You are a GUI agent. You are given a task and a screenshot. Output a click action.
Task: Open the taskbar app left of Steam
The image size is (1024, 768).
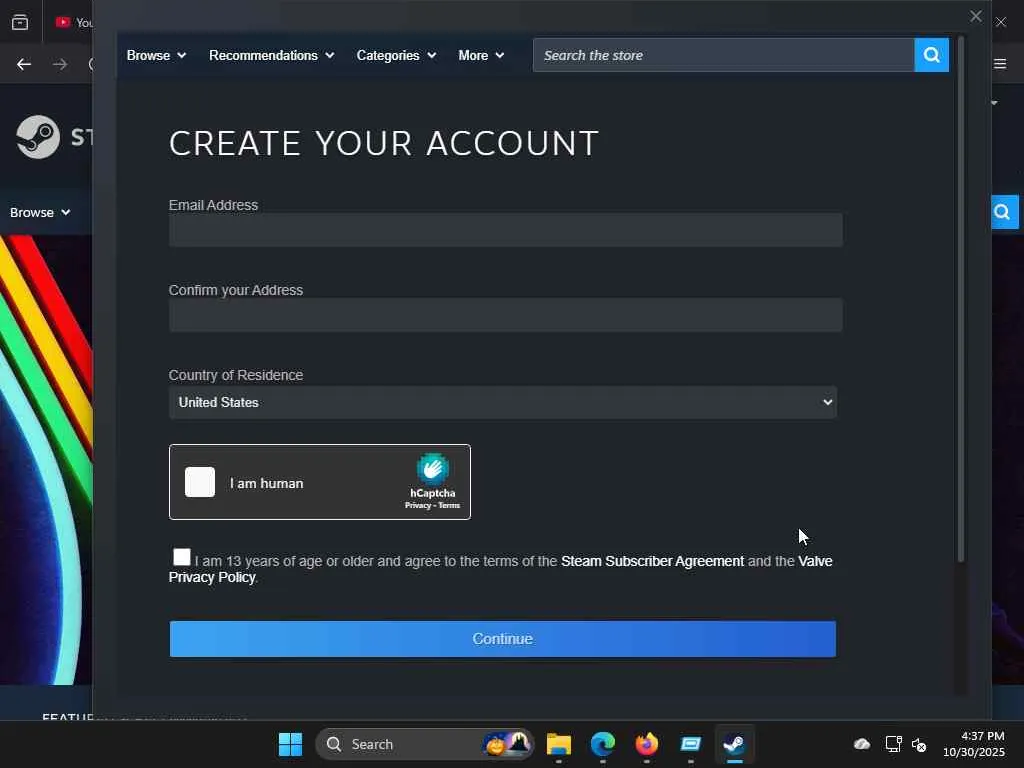click(690, 744)
